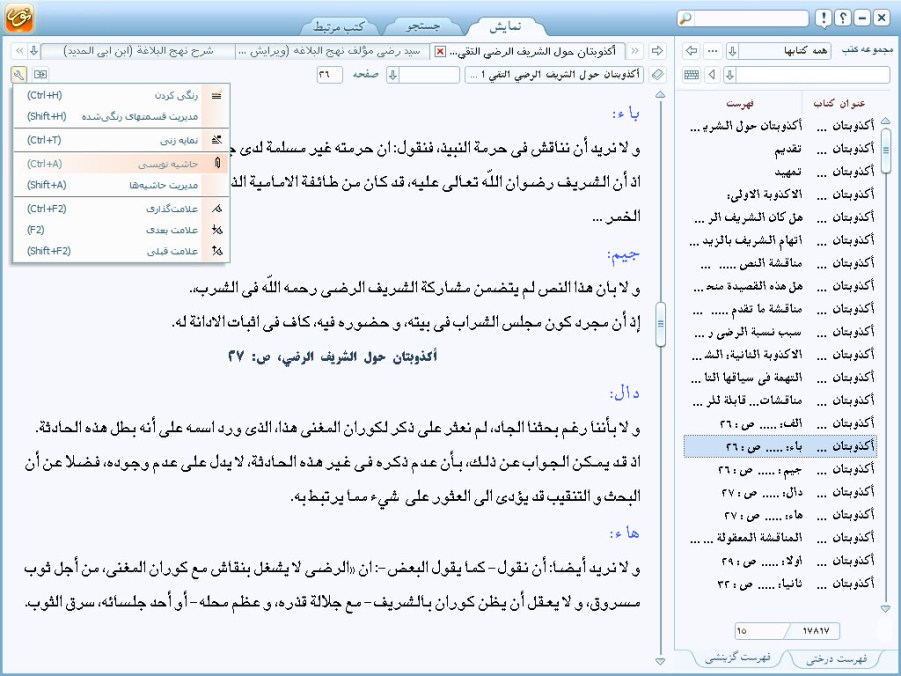Click the contents list down arrow

[x=885, y=608]
